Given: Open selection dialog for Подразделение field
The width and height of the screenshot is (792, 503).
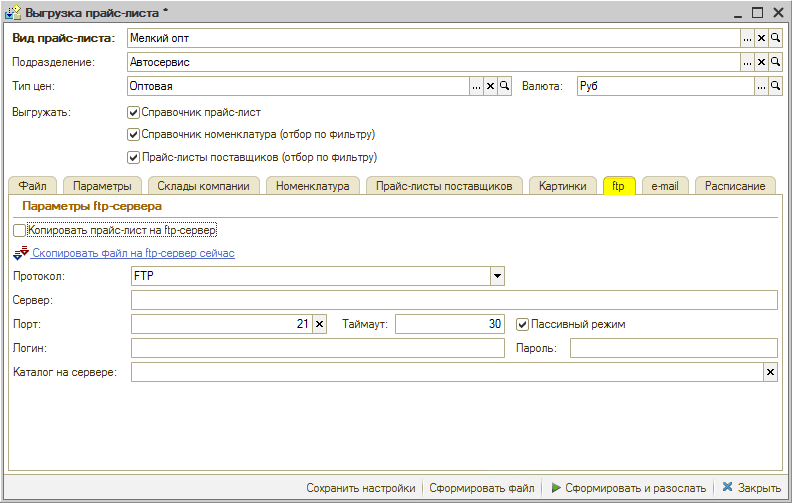Looking at the screenshot, I should (x=747, y=62).
